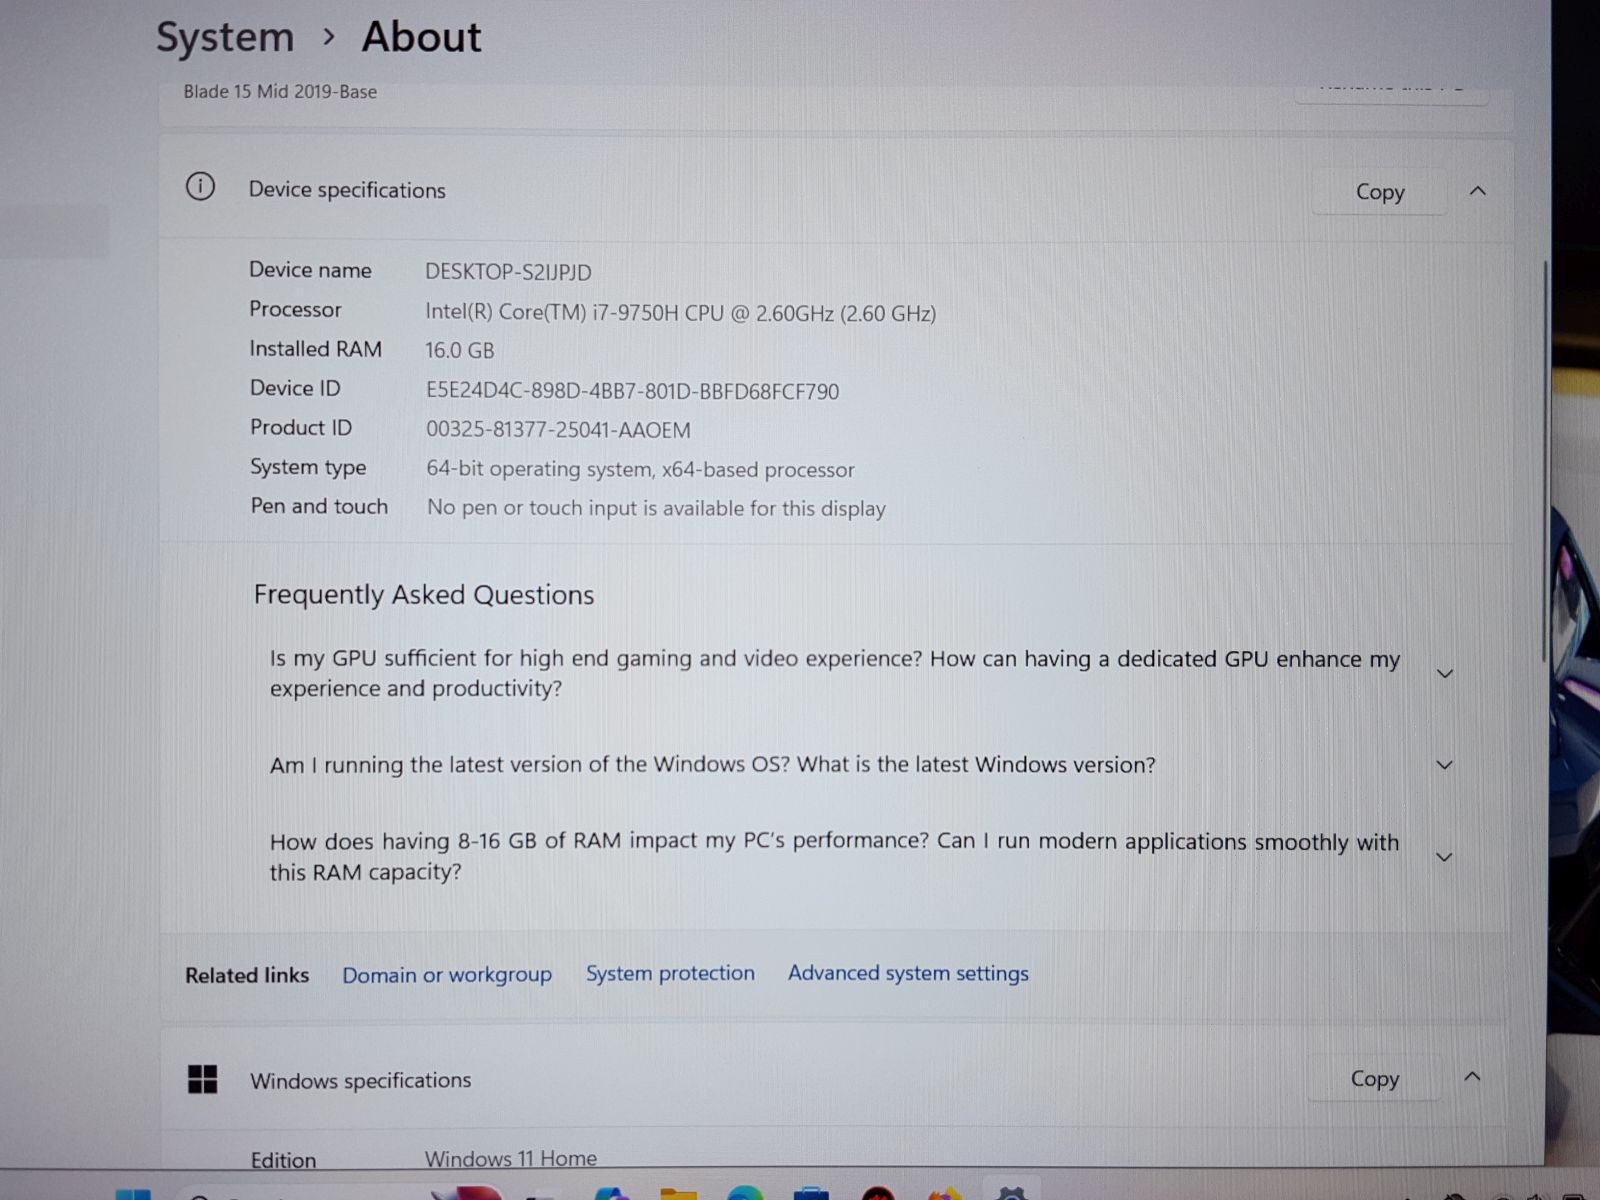Click the info icon beside Device specifications
This screenshot has height=1200, width=1600.
tap(200, 187)
